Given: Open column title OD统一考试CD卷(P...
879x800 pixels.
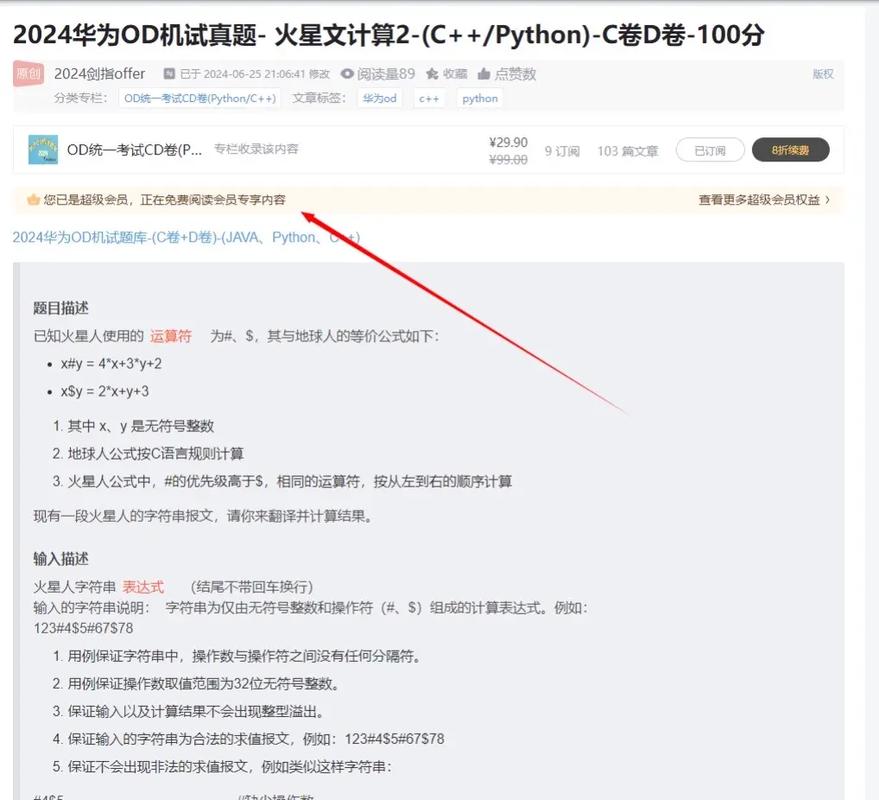Looking at the screenshot, I should pyautogui.click(x=134, y=150).
